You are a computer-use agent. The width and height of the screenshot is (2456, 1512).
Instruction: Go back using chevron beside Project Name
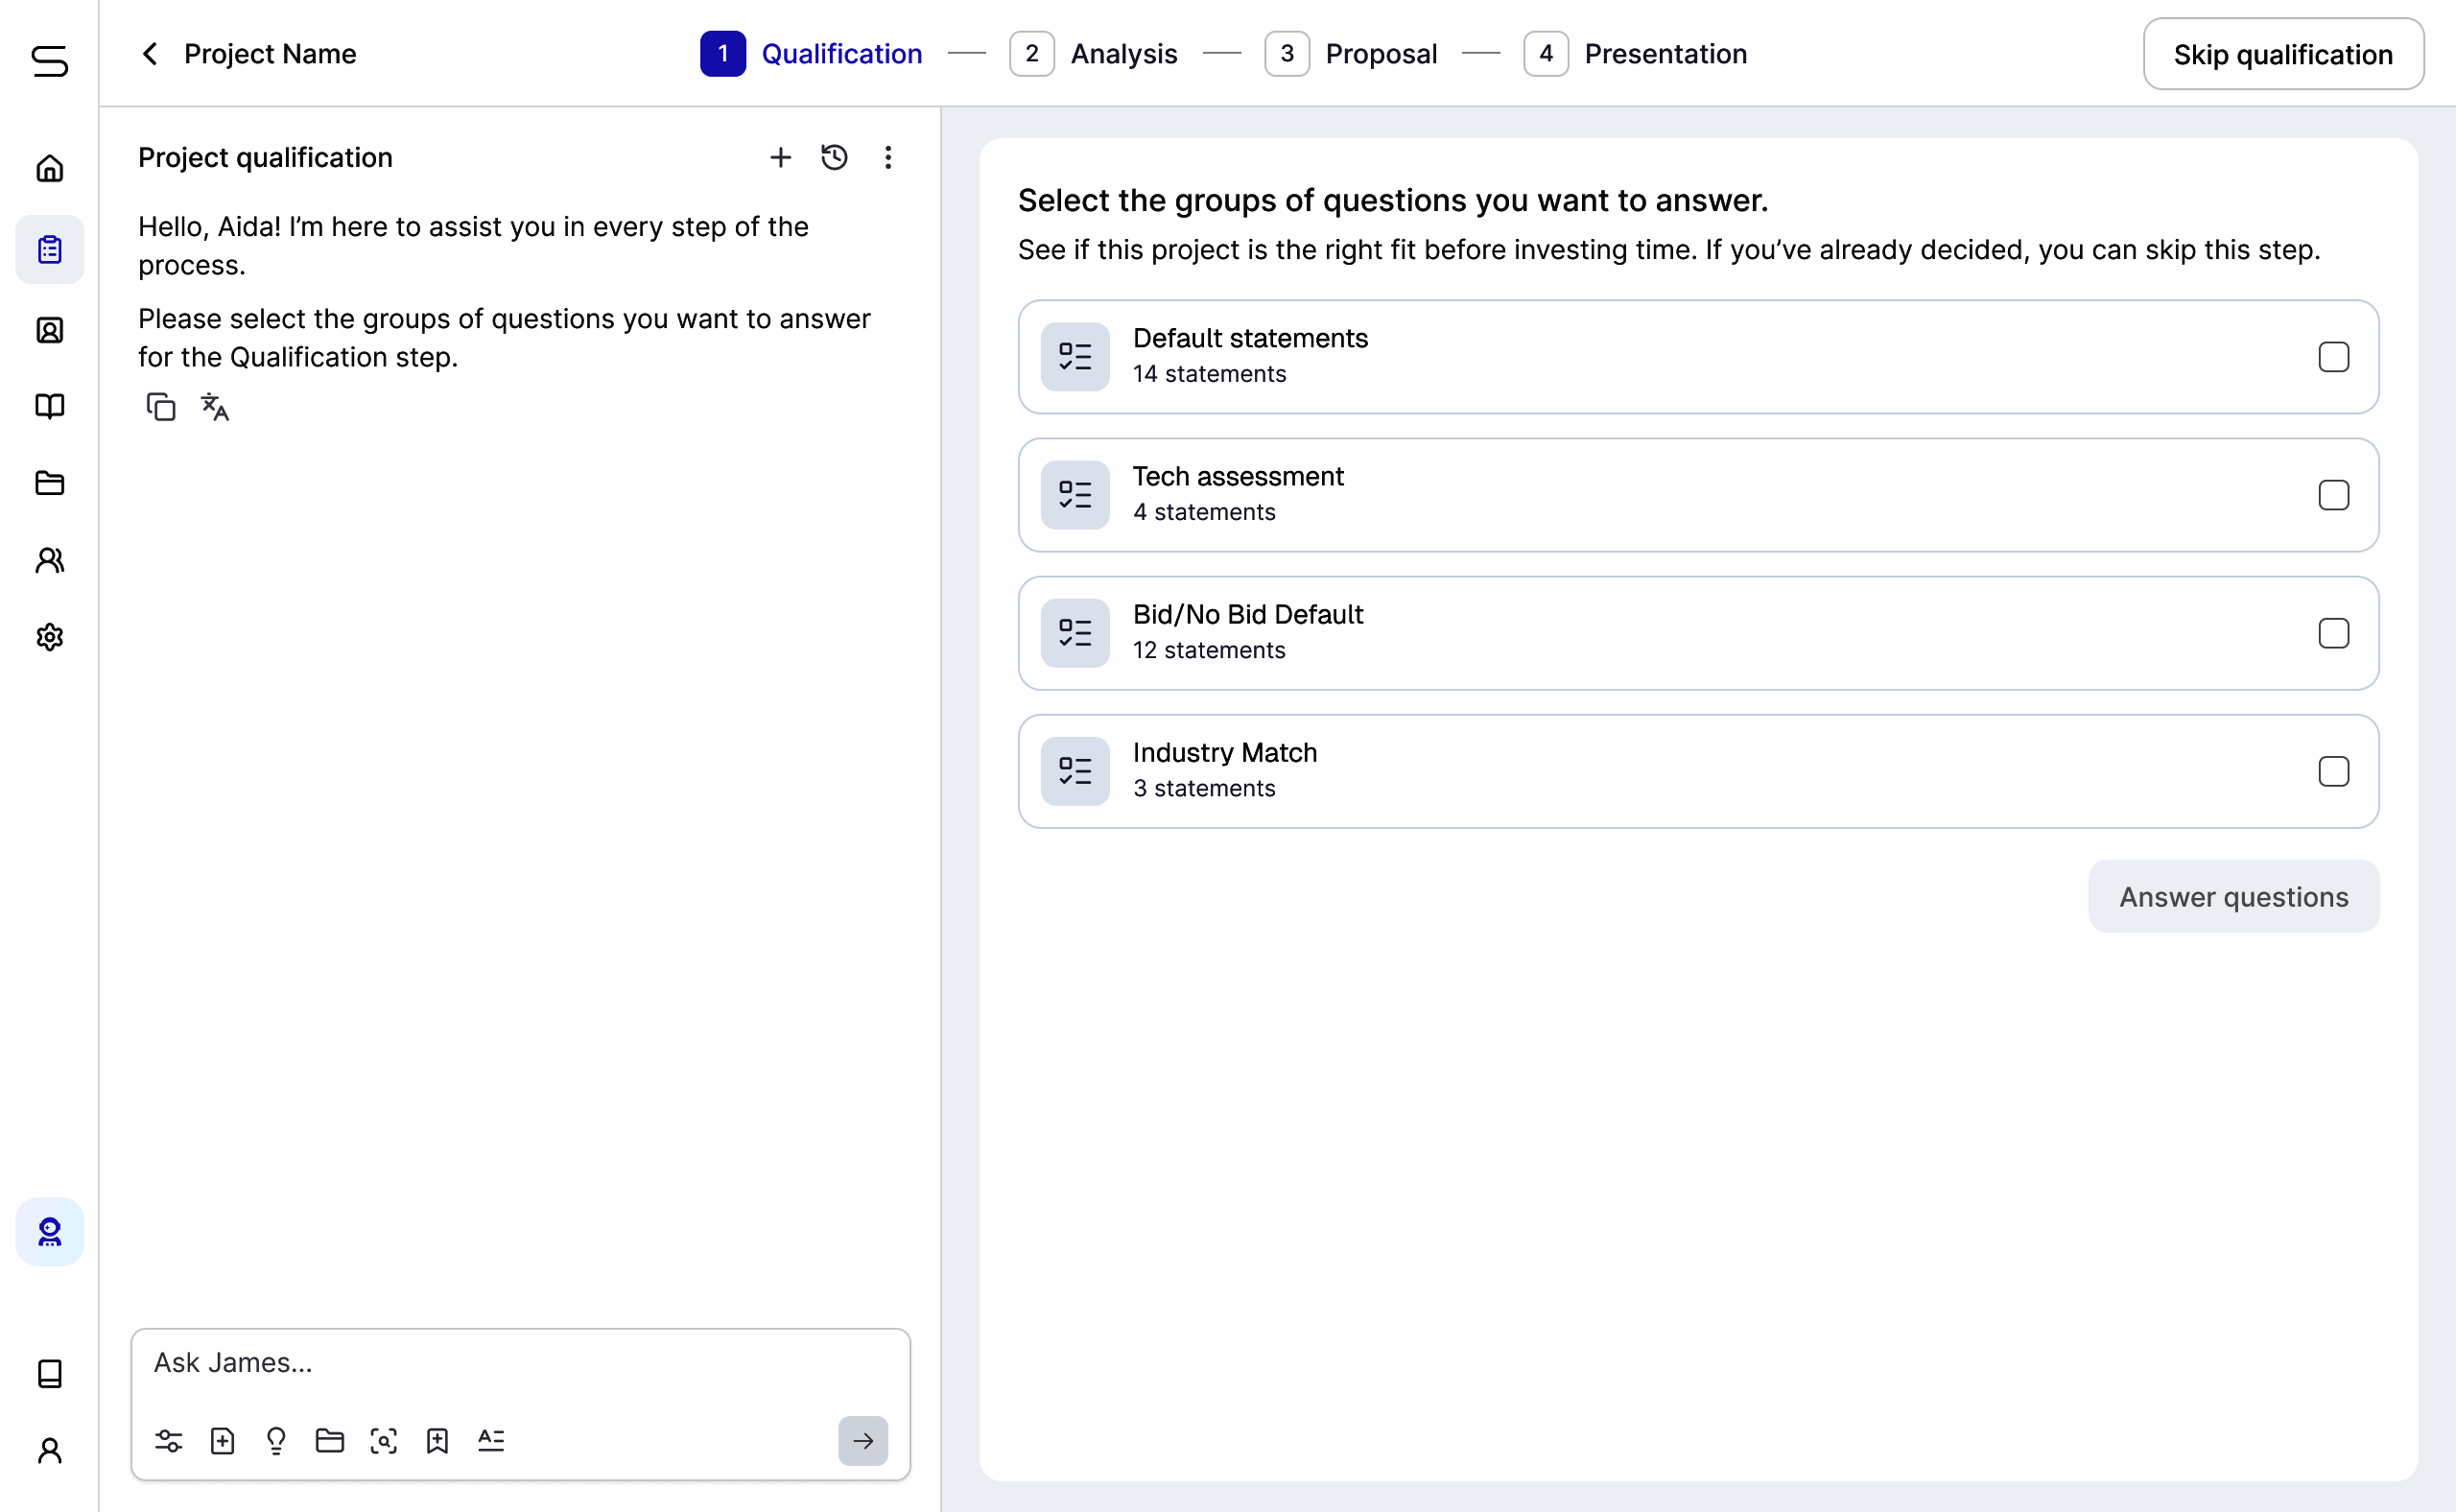(150, 54)
